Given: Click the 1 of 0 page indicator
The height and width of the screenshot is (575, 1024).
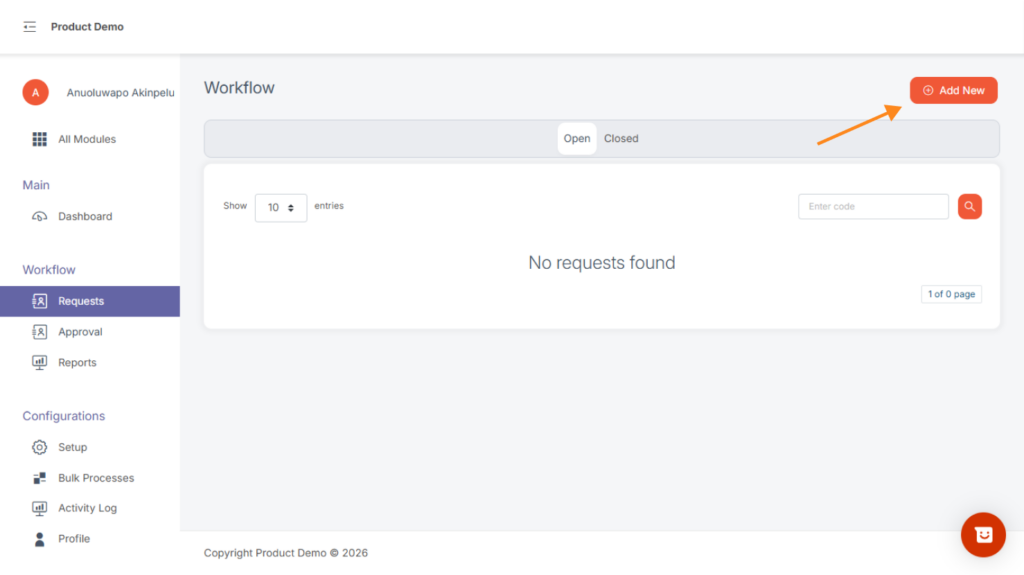Looking at the screenshot, I should (x=951, y=294).
